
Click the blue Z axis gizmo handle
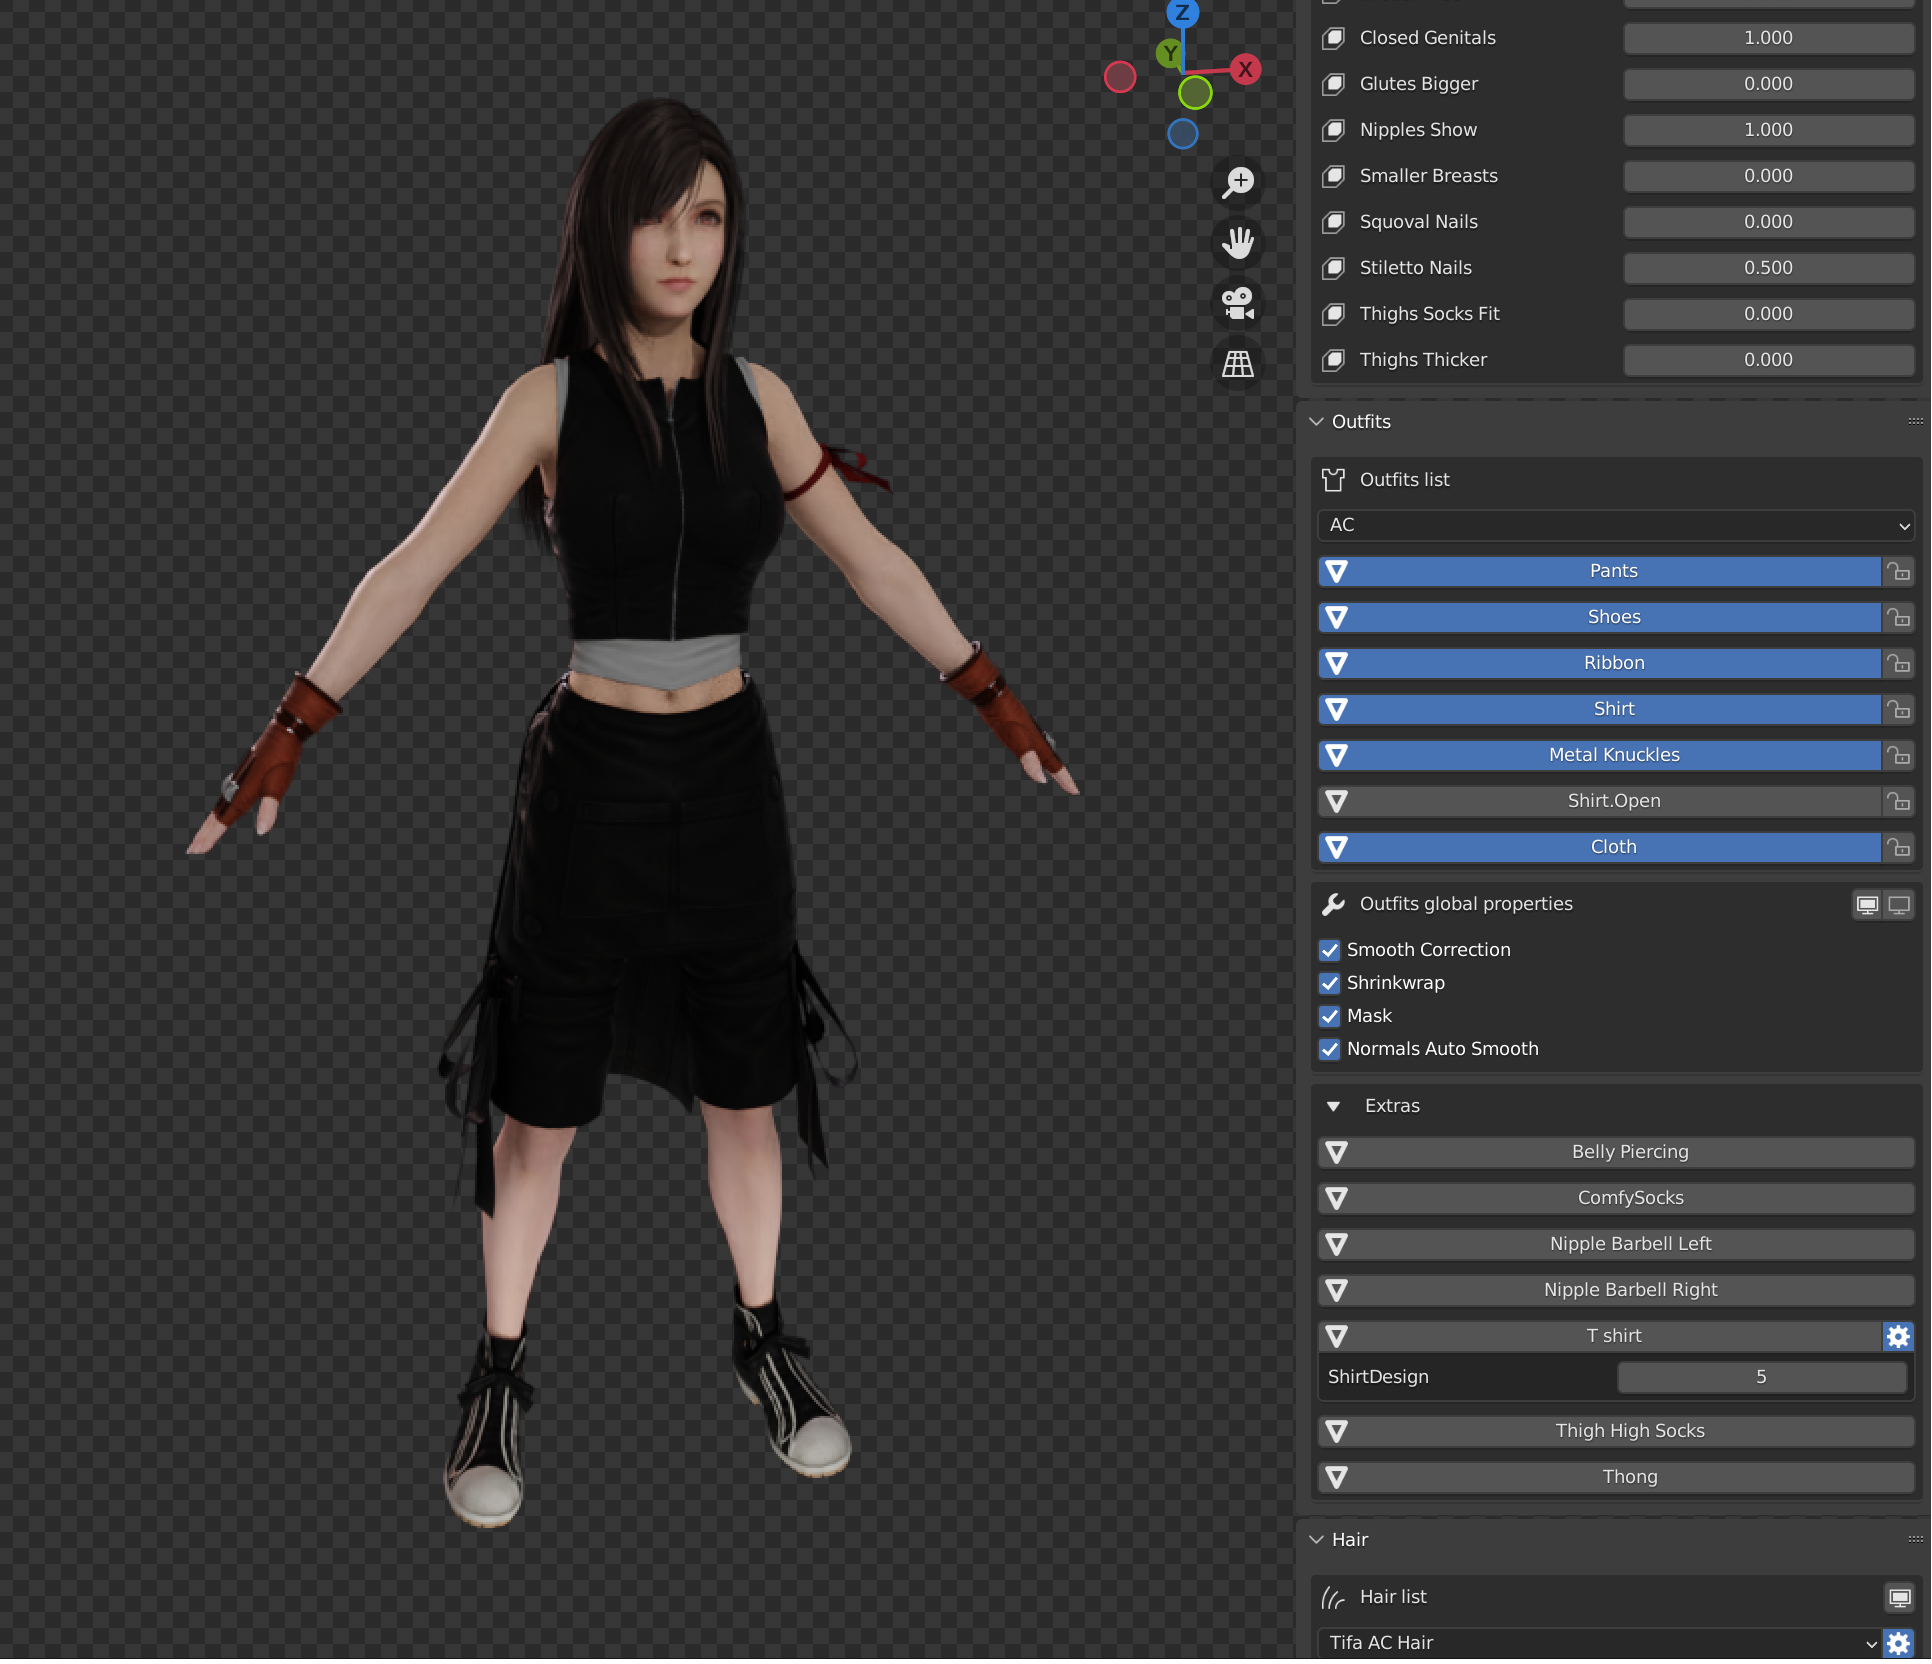tap(1183, 13)
